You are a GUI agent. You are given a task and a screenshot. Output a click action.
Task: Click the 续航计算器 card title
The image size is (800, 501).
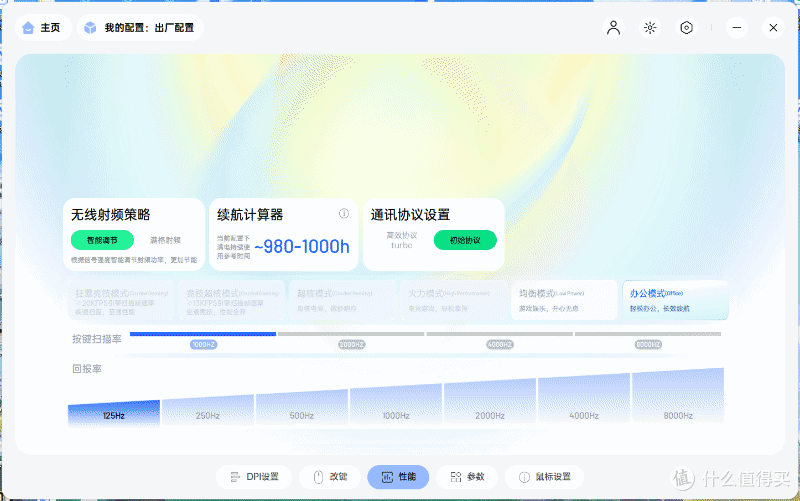pyautogui.click(x=250, y=215)
